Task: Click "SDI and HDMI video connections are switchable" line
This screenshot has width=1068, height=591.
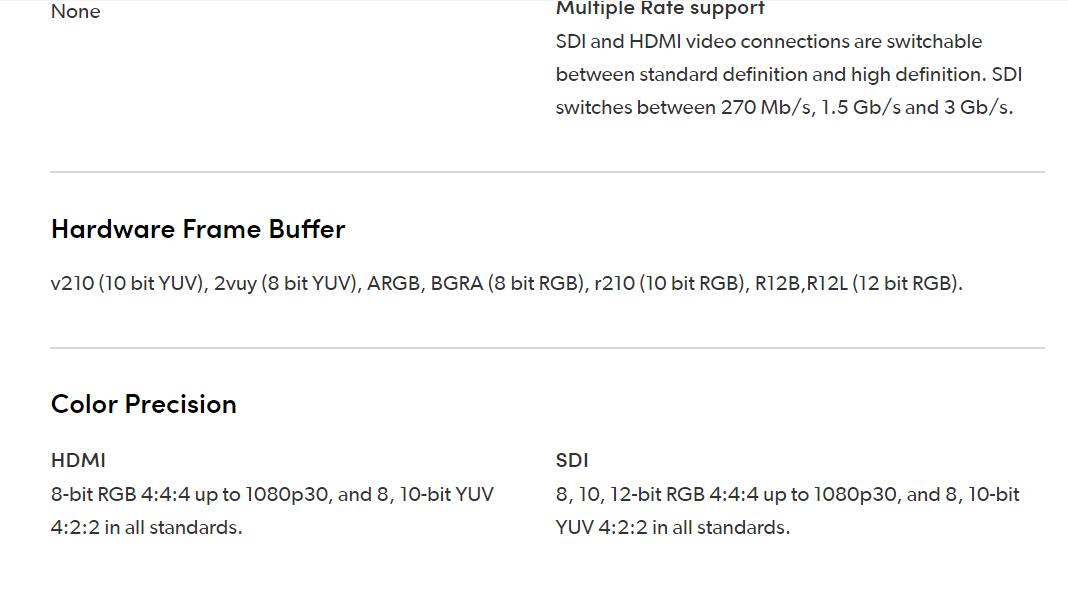Action: tap(768, 41)
